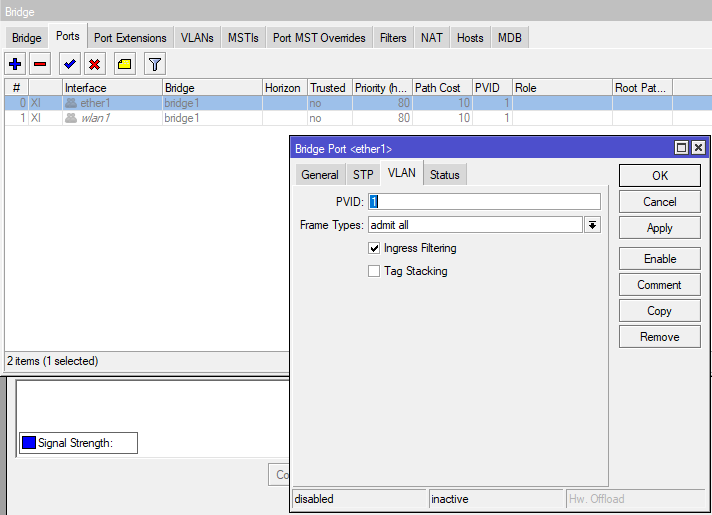
Task: Enable Tag Stacking checkbox
Action: coord(374,271)
